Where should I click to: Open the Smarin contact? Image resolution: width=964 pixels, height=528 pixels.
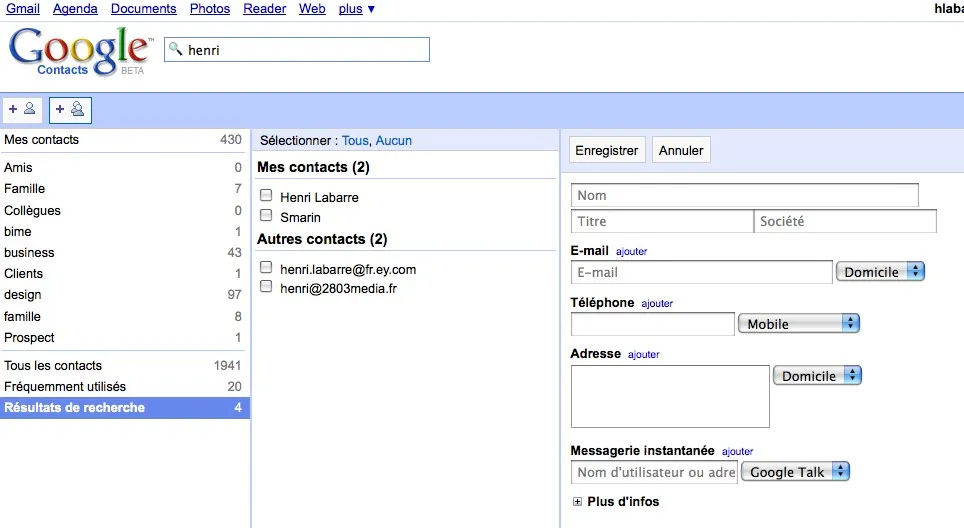coord(300,217)
